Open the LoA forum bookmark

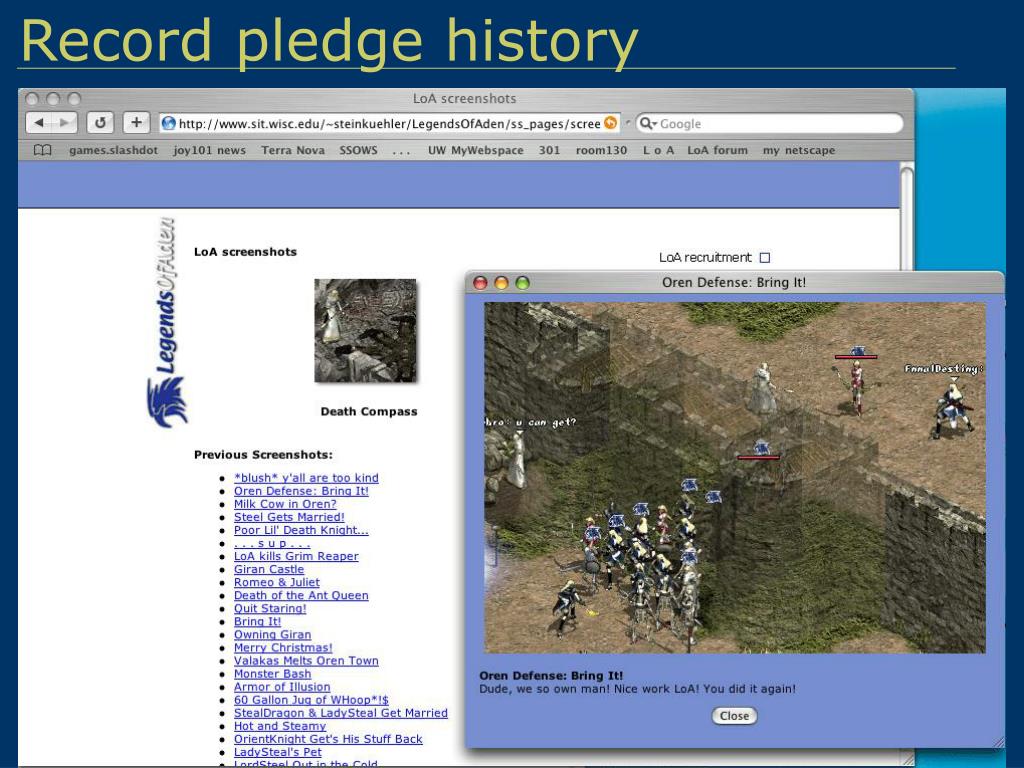click(x=718, y=150)
